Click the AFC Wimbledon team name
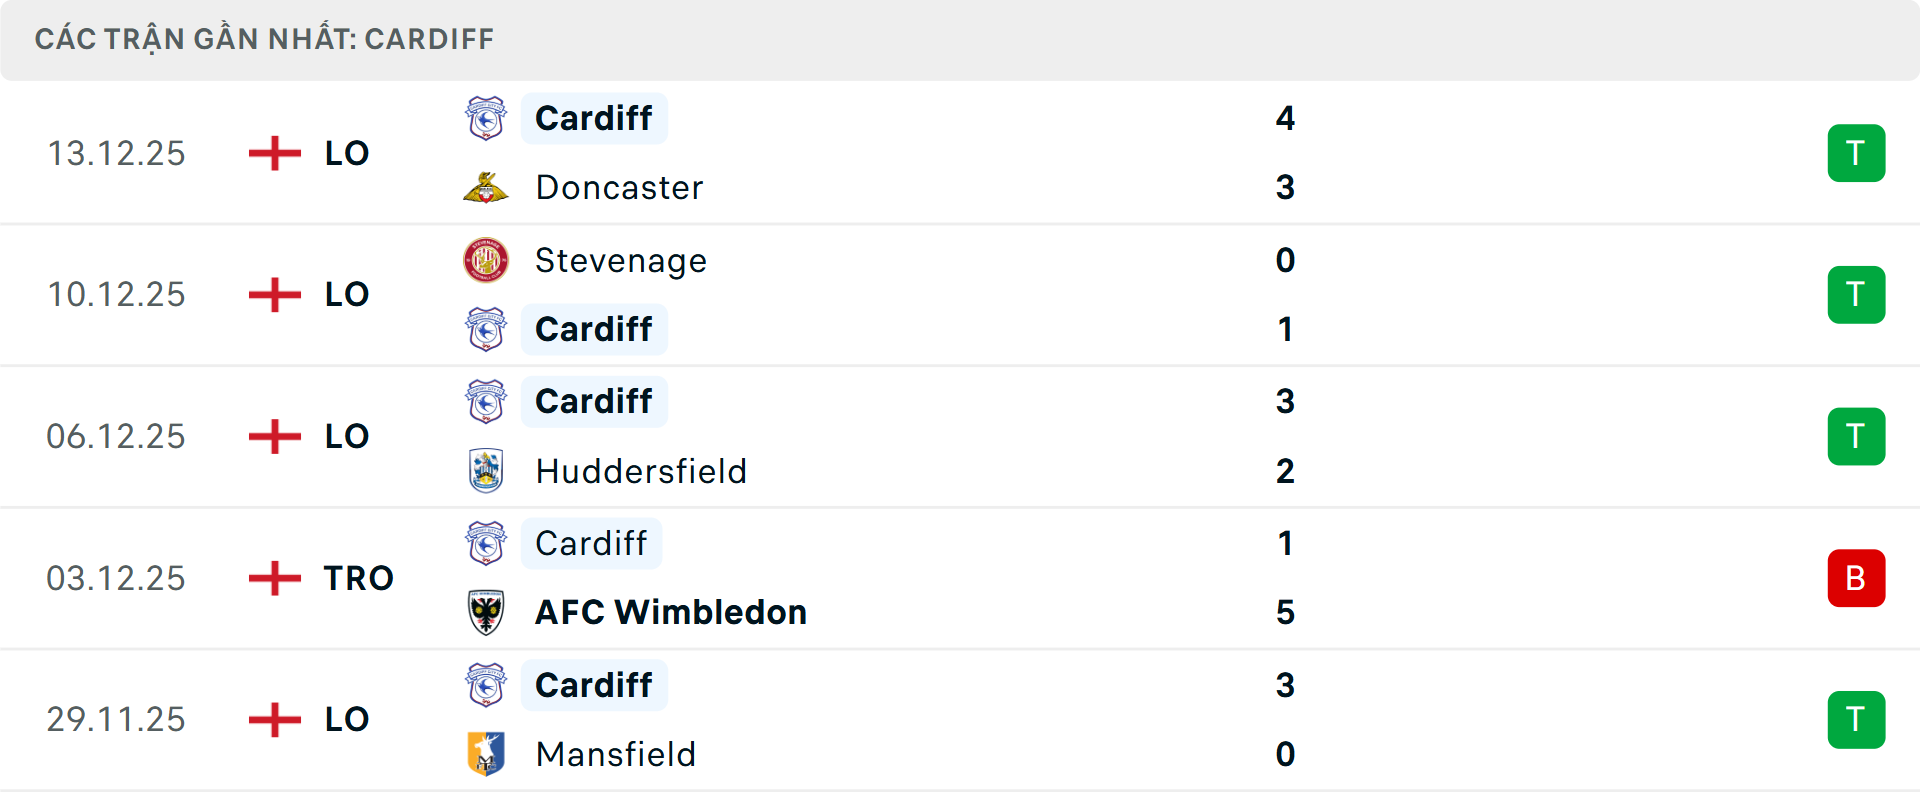This screenshot has height=792, width=1920. [x=670, y=612]
